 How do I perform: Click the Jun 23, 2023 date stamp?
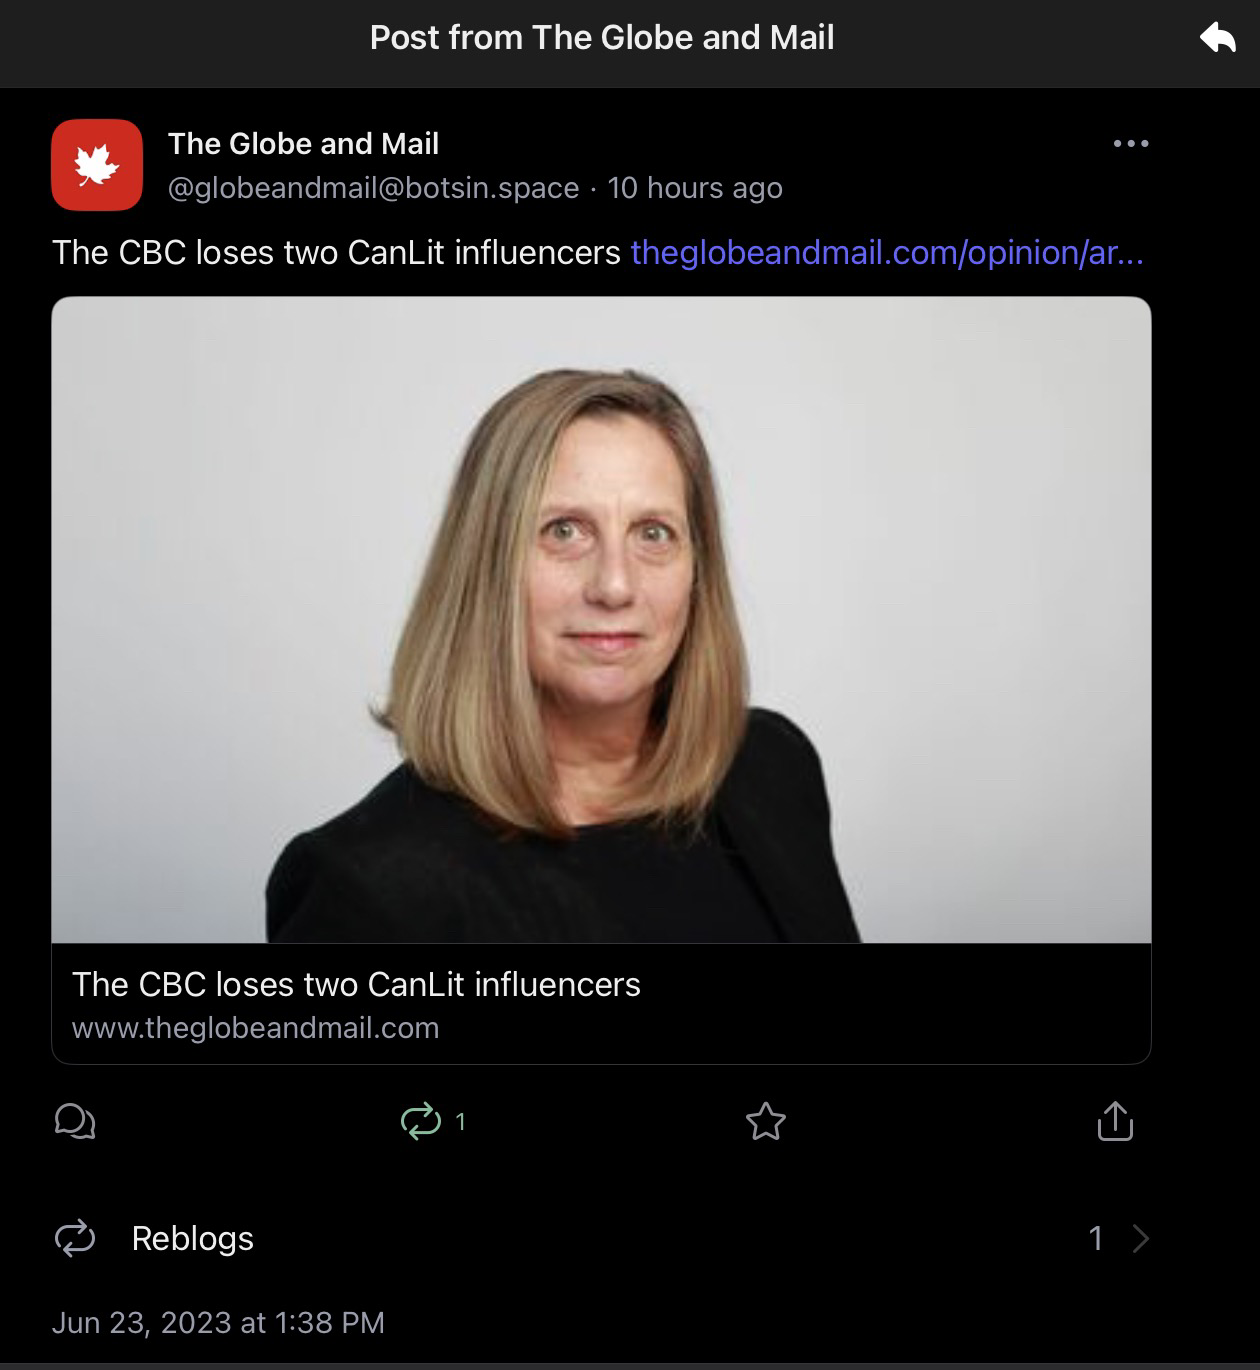pyautogui.click(x=218, y=1323)
